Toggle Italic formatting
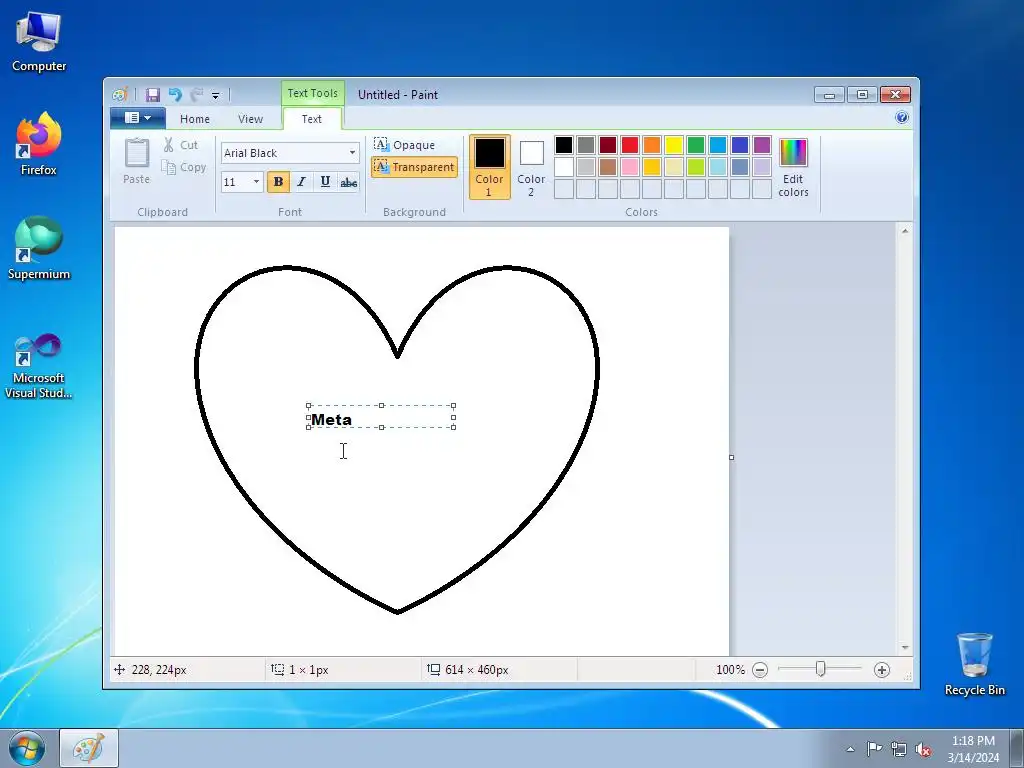1024x768 pixels. click(302, 182)
